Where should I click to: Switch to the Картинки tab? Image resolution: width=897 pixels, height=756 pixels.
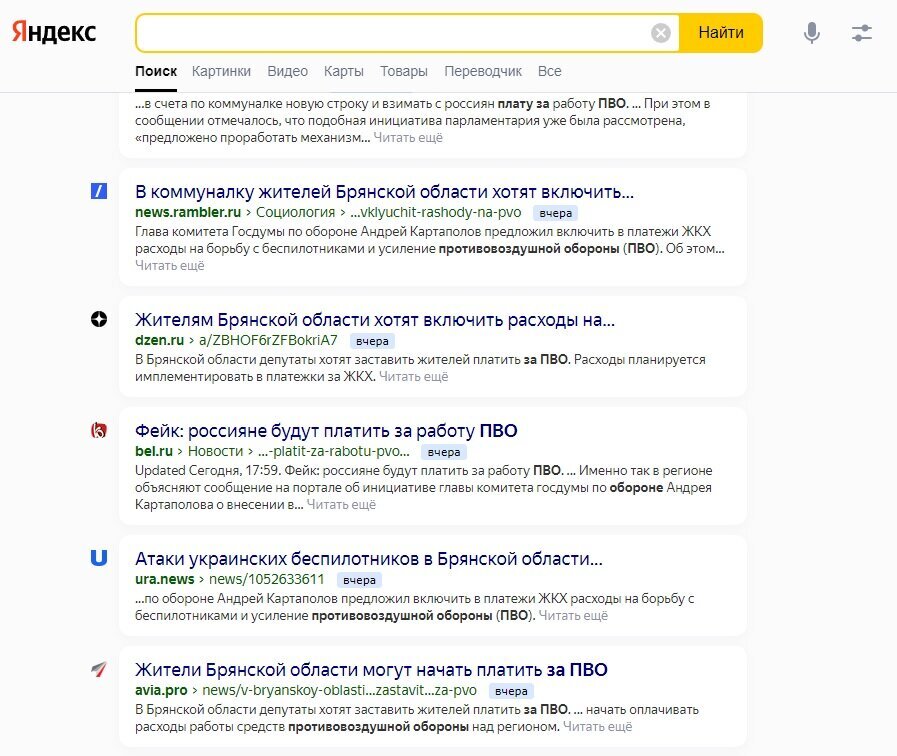point(221,71)
